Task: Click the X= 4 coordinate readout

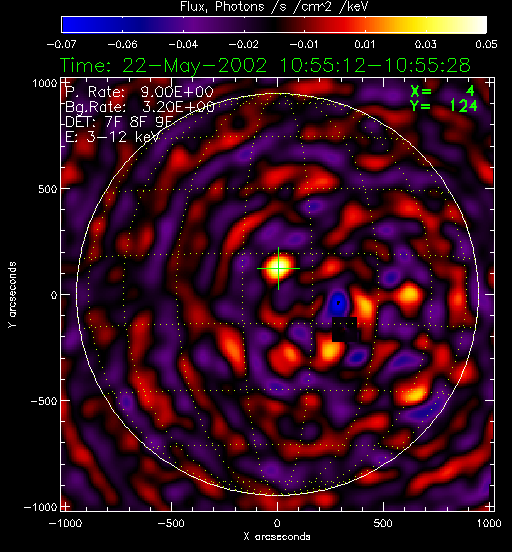Action: pyautogui.click(x=443, y=91)
